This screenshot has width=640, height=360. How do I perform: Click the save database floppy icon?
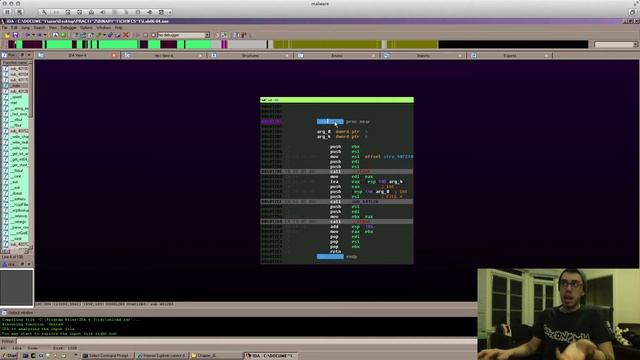(x=16, y=36)
